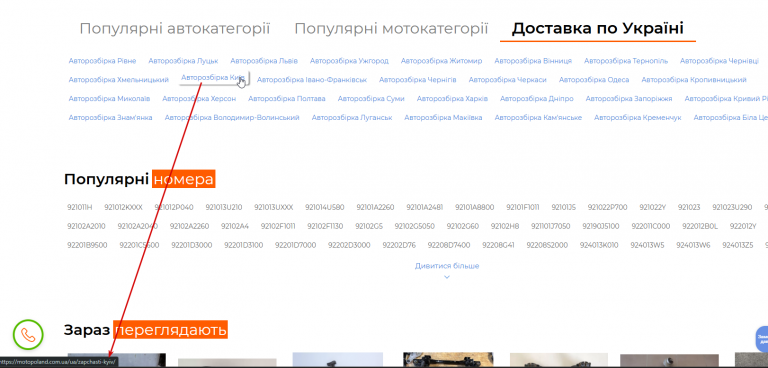Screen dimensions: 768x368
Task: Open Авторозбірка Вінниця link
Action: [x=533, y=61]
